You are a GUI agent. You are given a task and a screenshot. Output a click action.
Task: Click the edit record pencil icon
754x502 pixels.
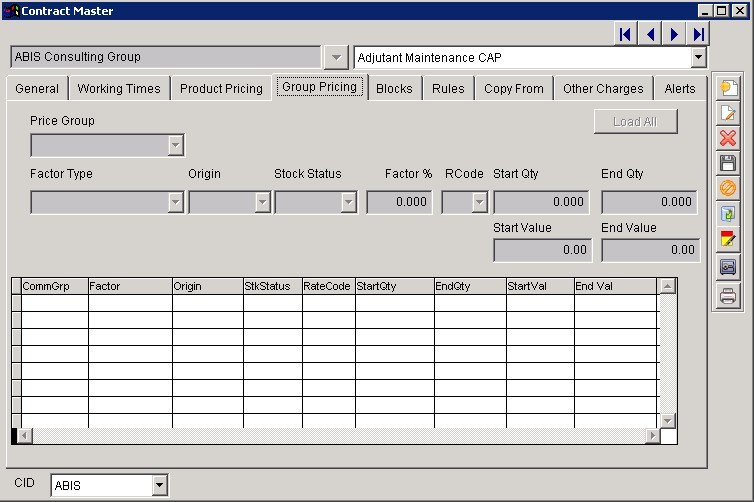tap(728, 113)
